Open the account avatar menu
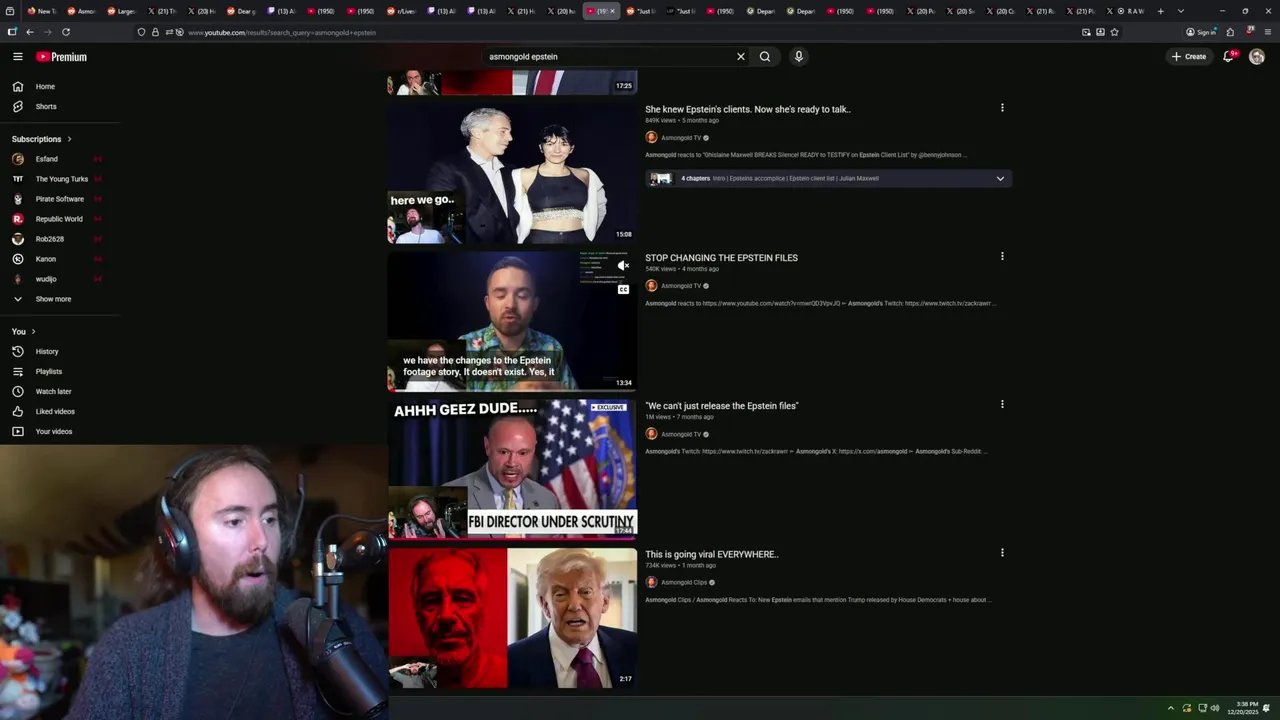This screenshot has height=720, width=1280. (x=1257, y=57)
